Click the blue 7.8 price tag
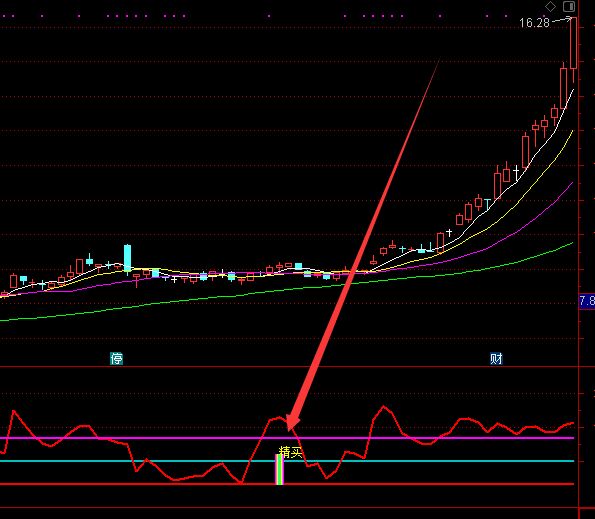The height and width of the screenshot is (519, 595). point(587,301)
